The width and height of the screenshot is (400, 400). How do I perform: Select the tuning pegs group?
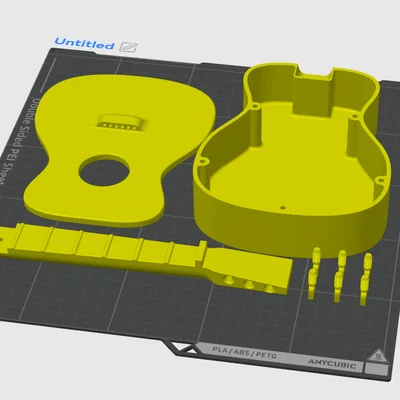(x=340, y=275)
